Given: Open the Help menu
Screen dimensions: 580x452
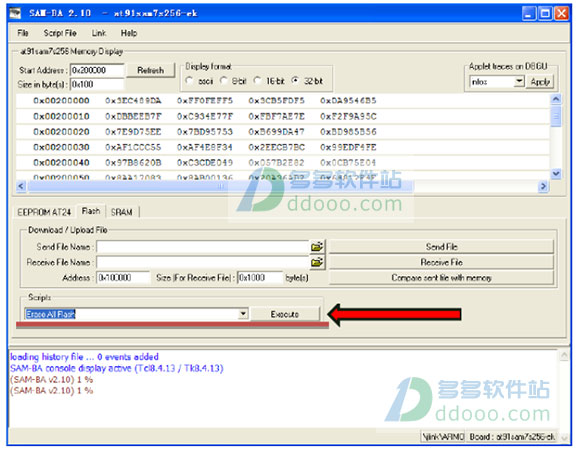Looking at the screenshot, I should click(129, 33).
